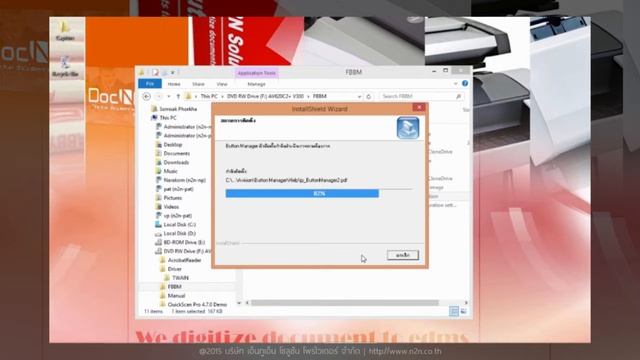Select the Manual folder in the tree
The width and height of the screenshot is (640, 360).
click(176, 296)
